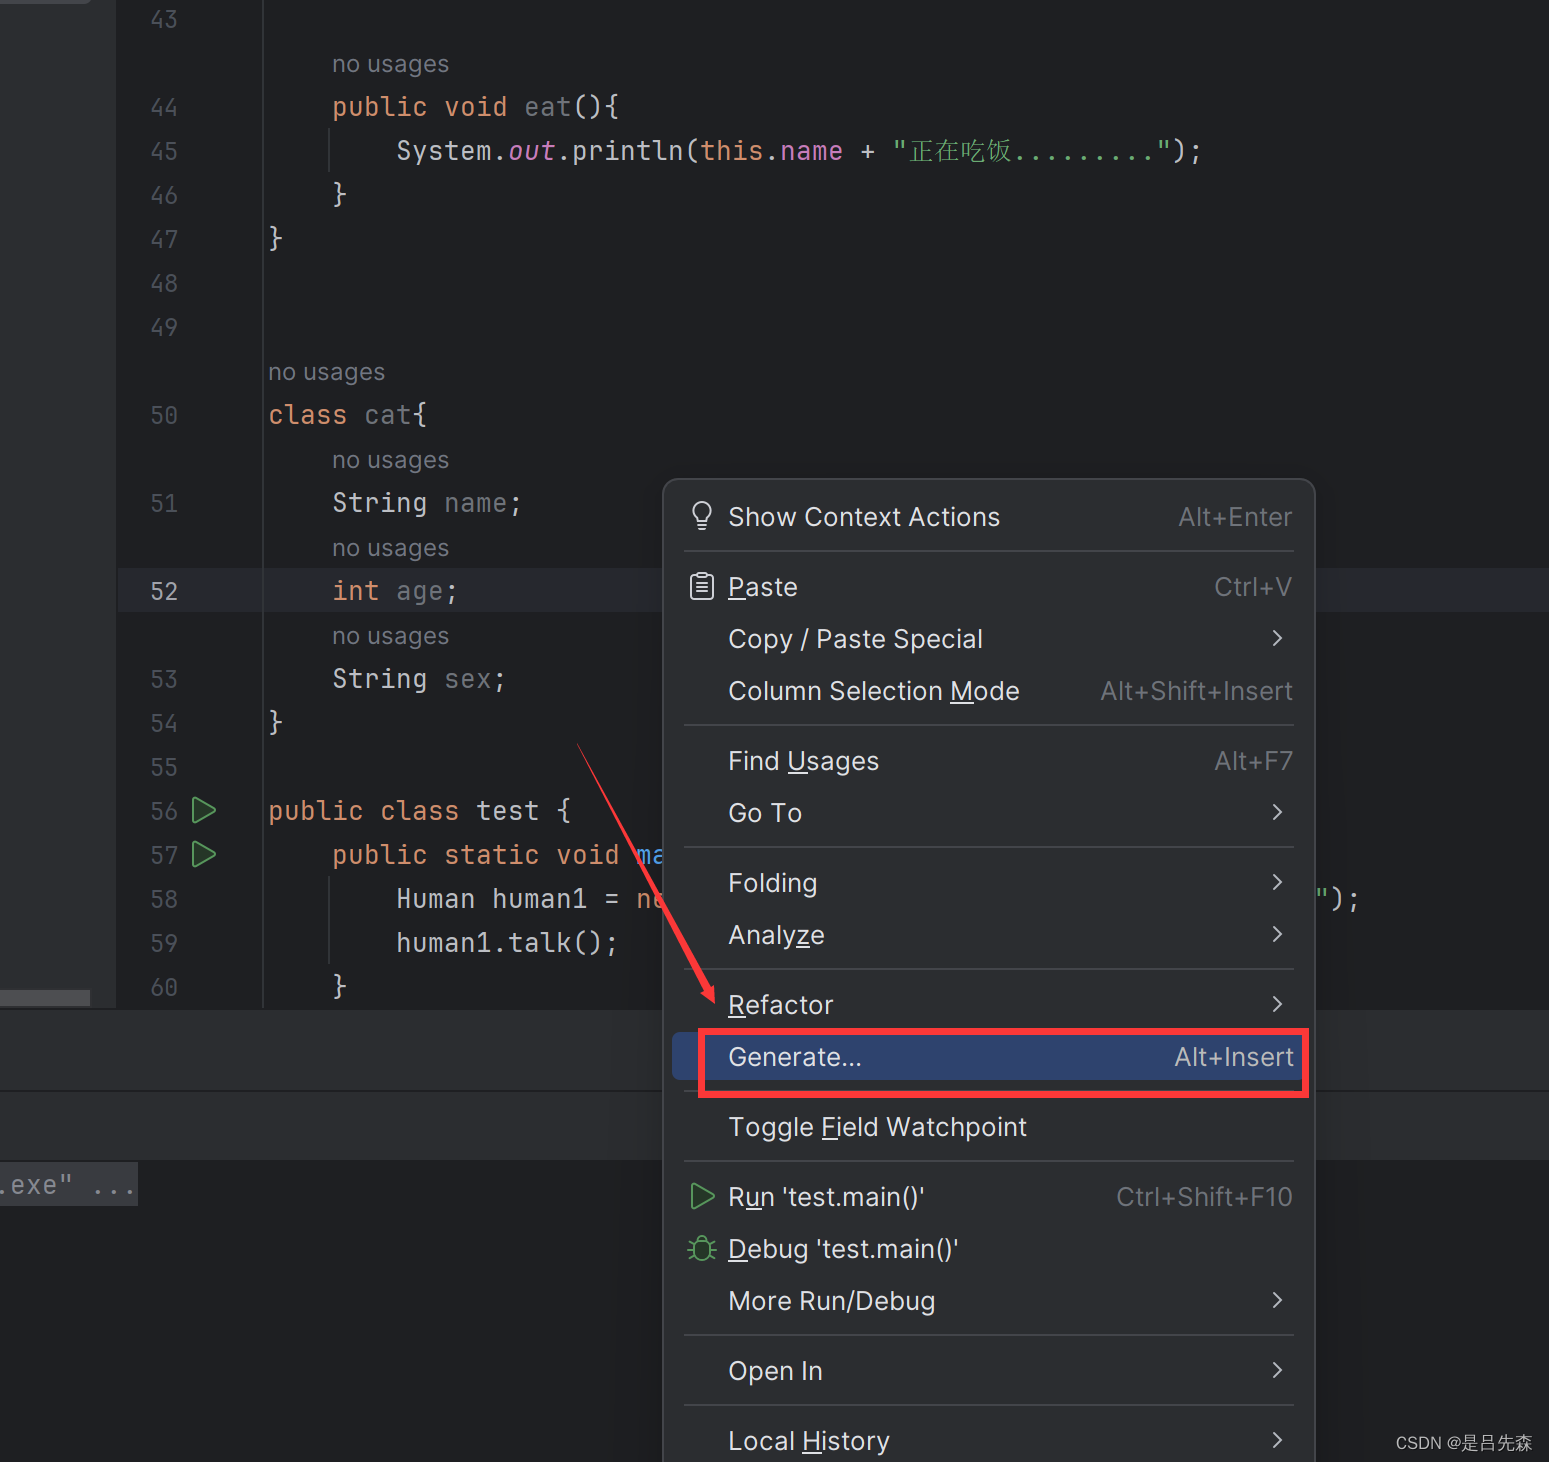Open the Analyze submenu
The height and width of the screenshot is (1462, 1549).
tap(989, 935)
